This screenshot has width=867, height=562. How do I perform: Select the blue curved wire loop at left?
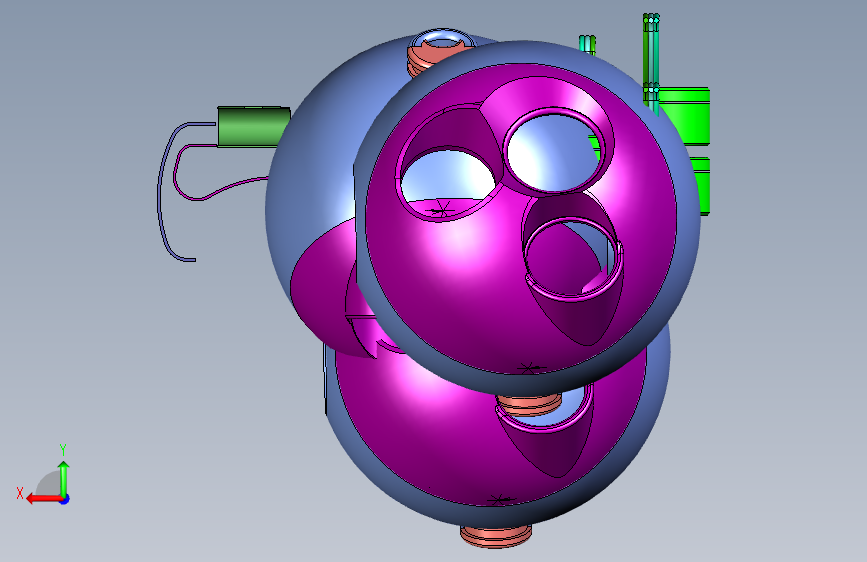[161, 191]
